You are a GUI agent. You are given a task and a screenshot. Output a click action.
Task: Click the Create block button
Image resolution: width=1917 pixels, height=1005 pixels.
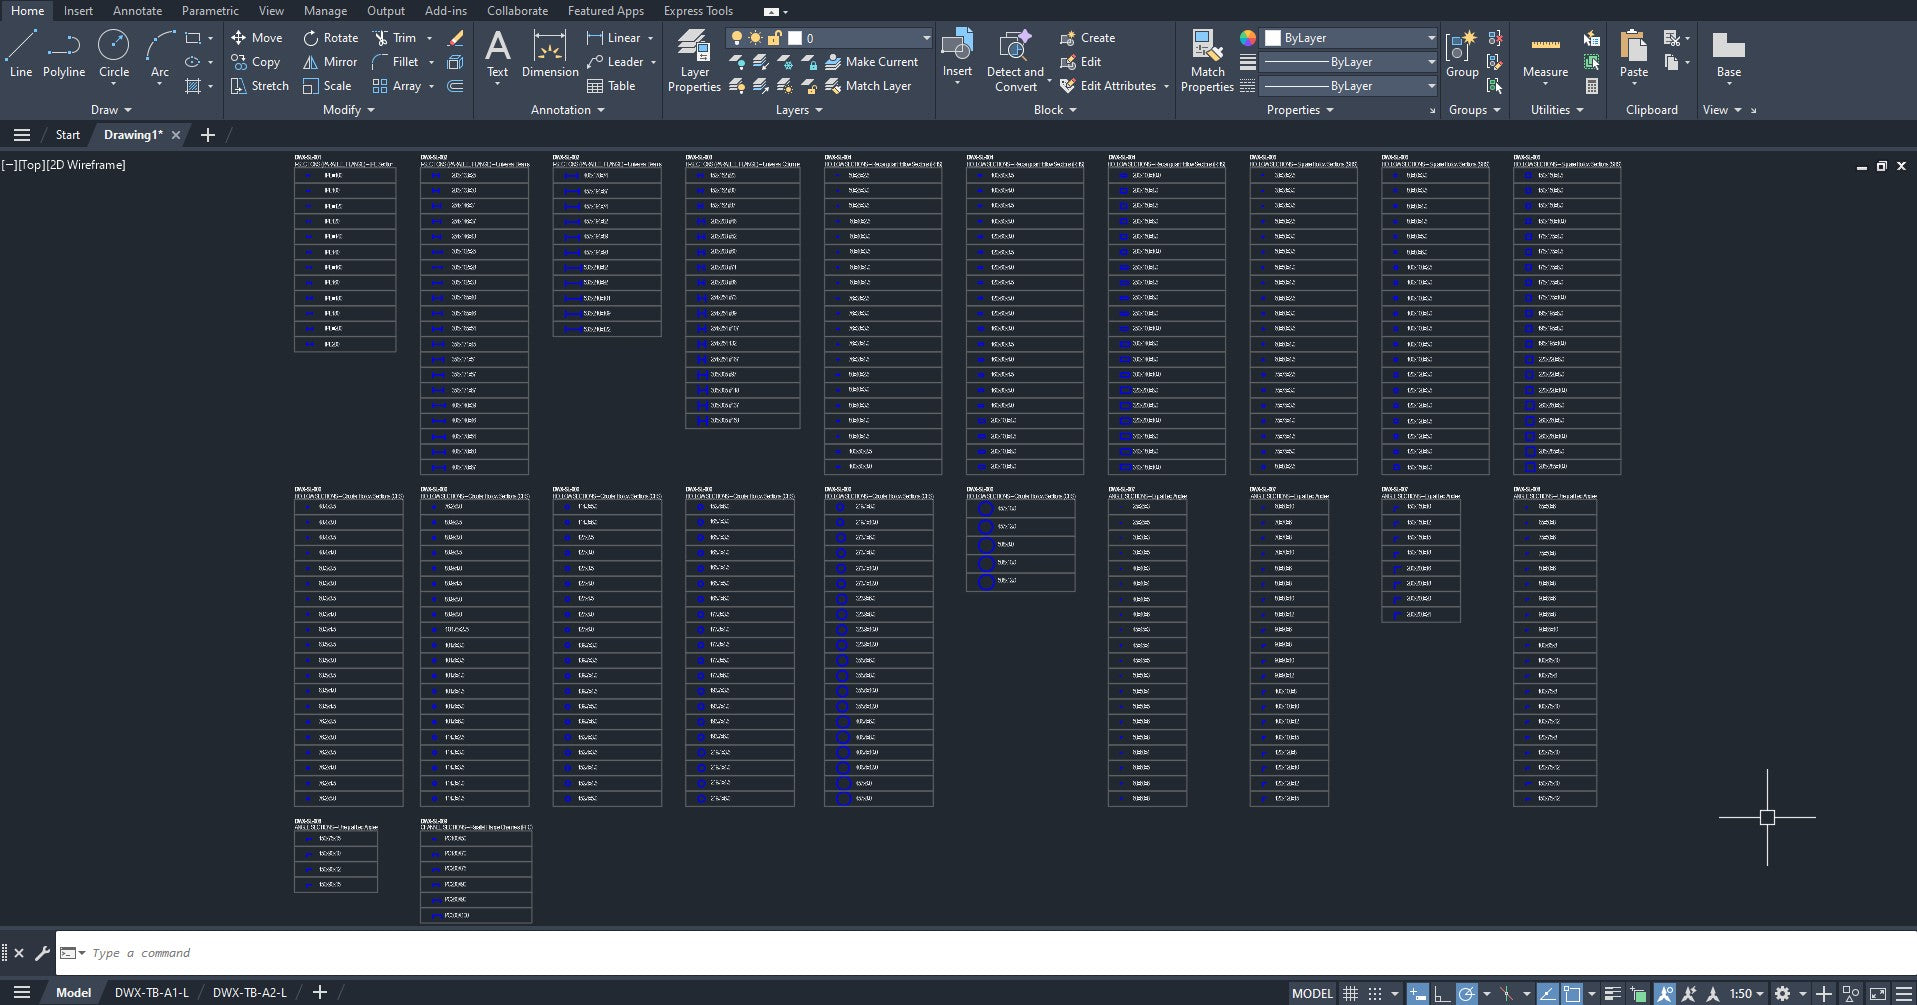click(1087, 38)
